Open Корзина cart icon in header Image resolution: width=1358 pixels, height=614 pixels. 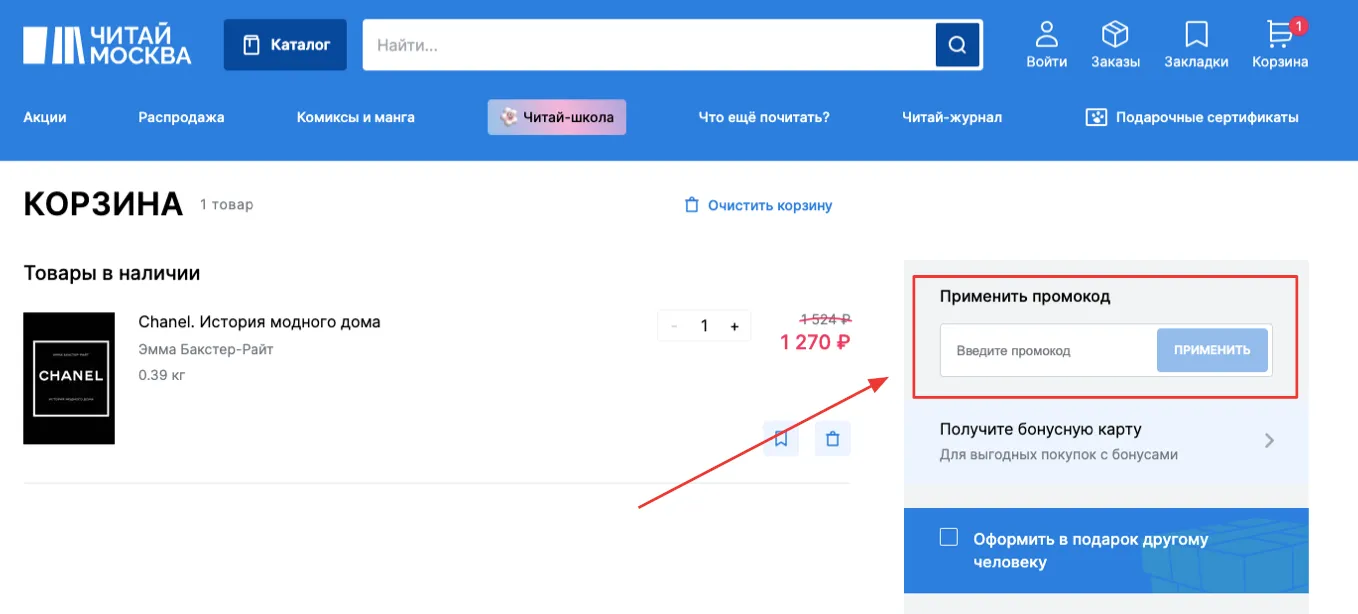[1280, 45]
